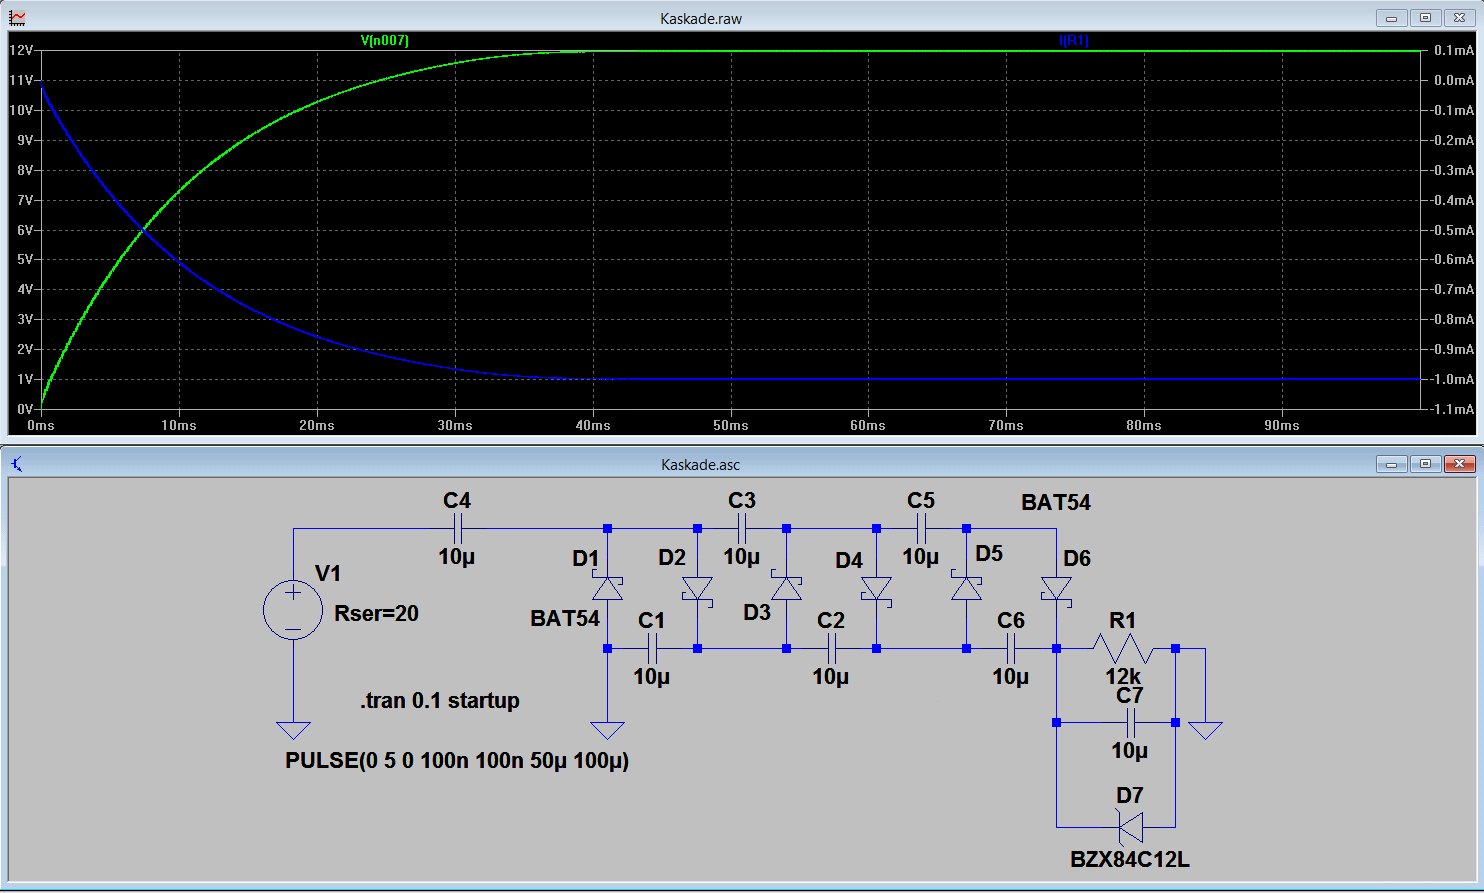Click the BZX84C12L zener model label

tap(1130, 860)
